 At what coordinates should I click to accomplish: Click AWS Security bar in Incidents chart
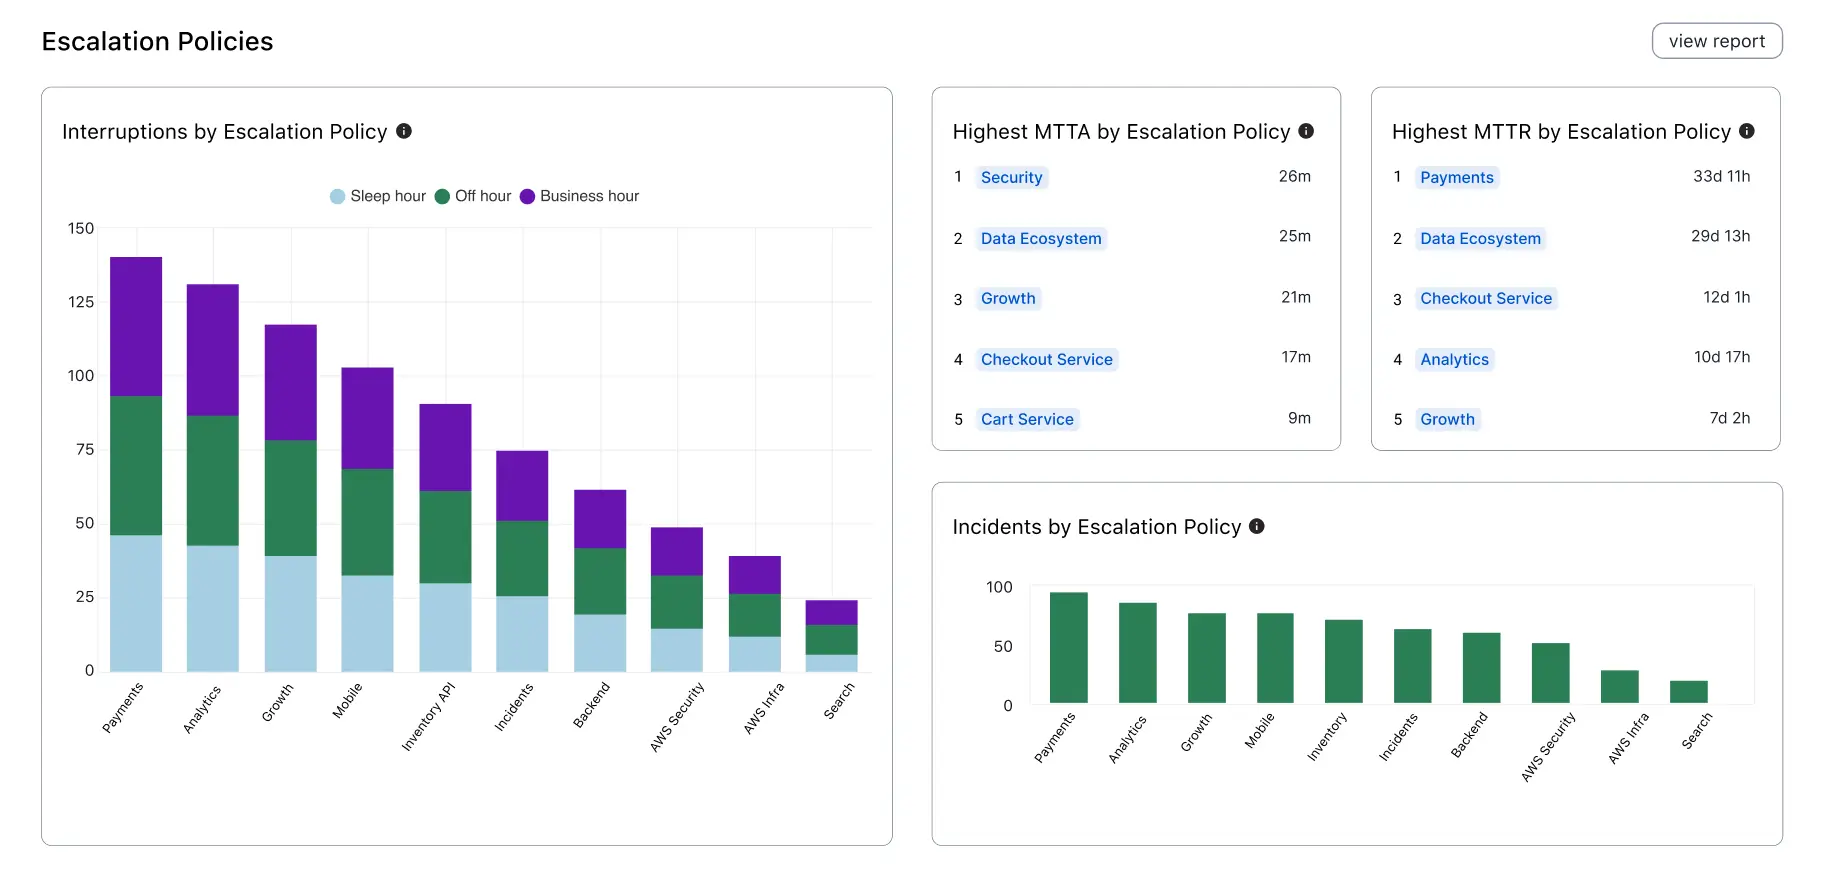pyautogui.click(x=1551, y=673)
